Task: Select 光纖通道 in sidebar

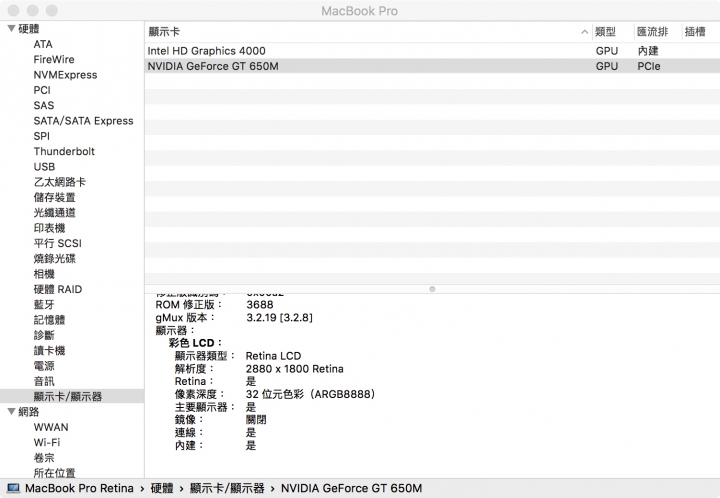Action: coord(54,213)
